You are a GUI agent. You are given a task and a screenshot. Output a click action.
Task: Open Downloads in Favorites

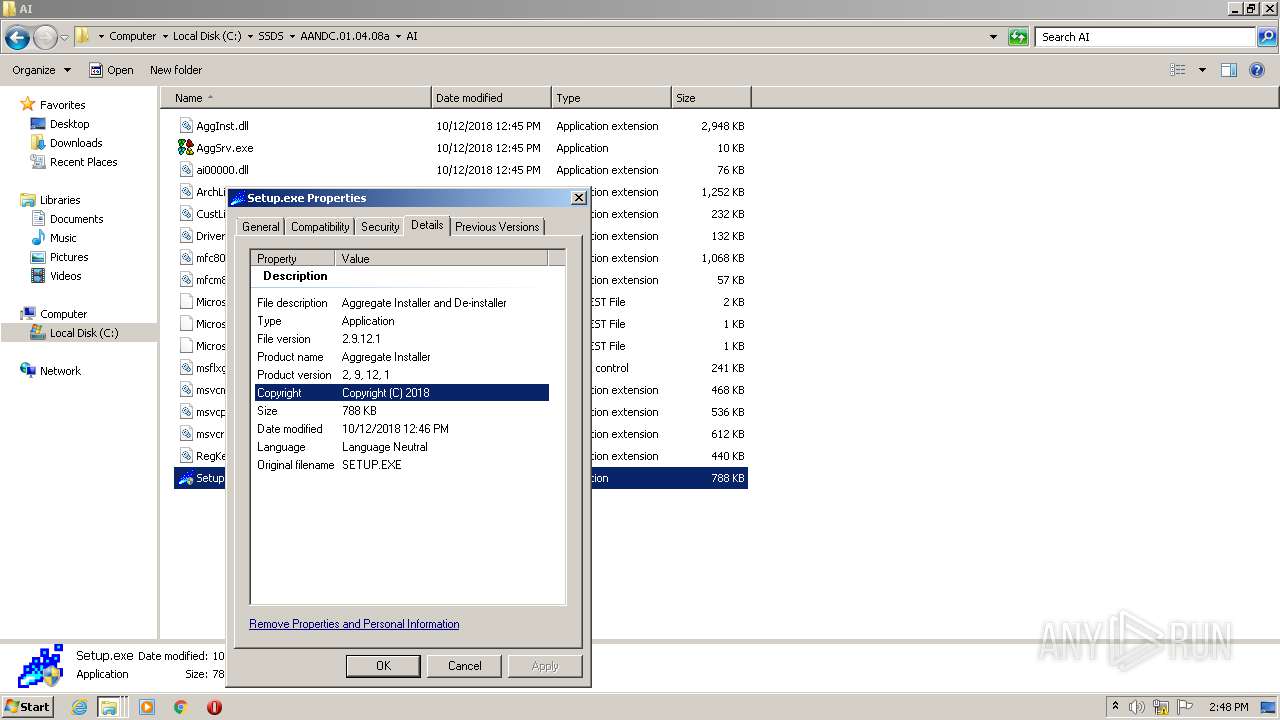tap(76, 143)
